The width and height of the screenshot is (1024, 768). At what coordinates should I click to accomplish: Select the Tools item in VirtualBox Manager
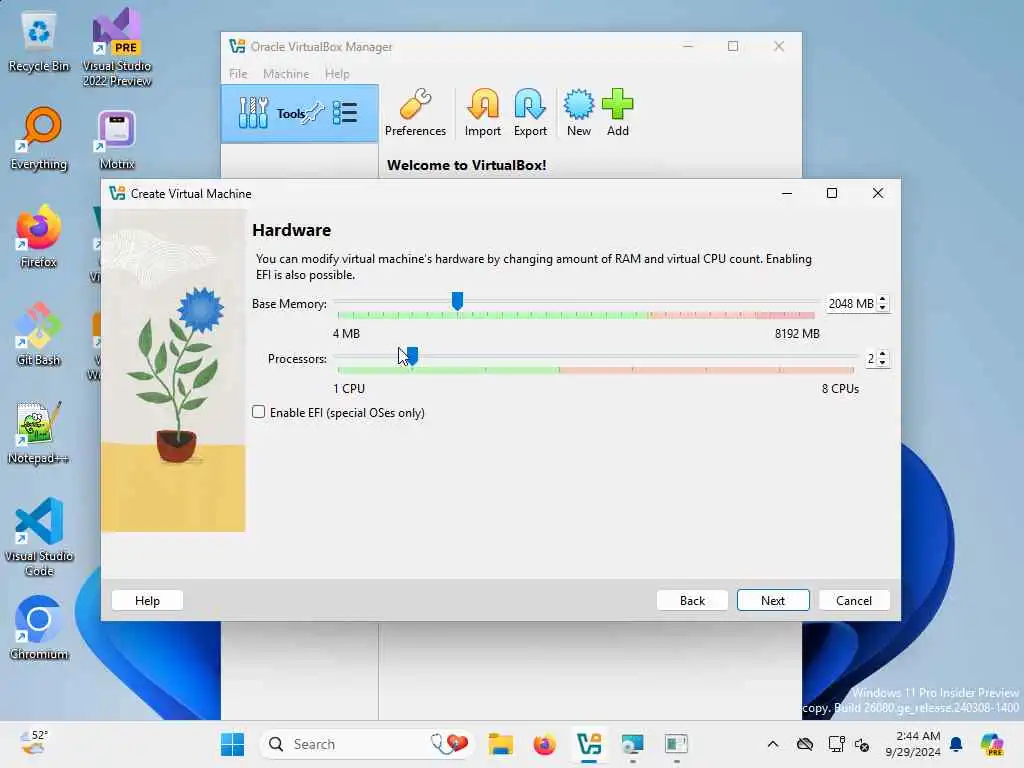point(300,114)
